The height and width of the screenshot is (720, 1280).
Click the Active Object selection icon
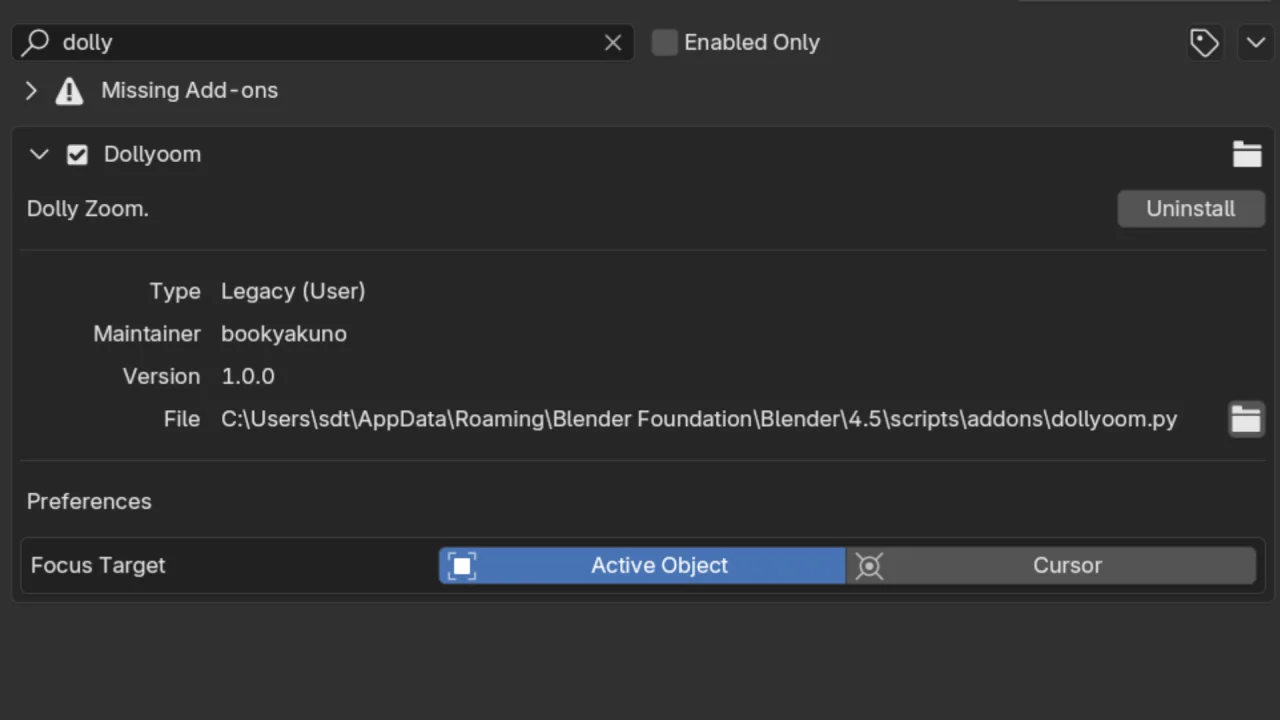tap(462, 566)
